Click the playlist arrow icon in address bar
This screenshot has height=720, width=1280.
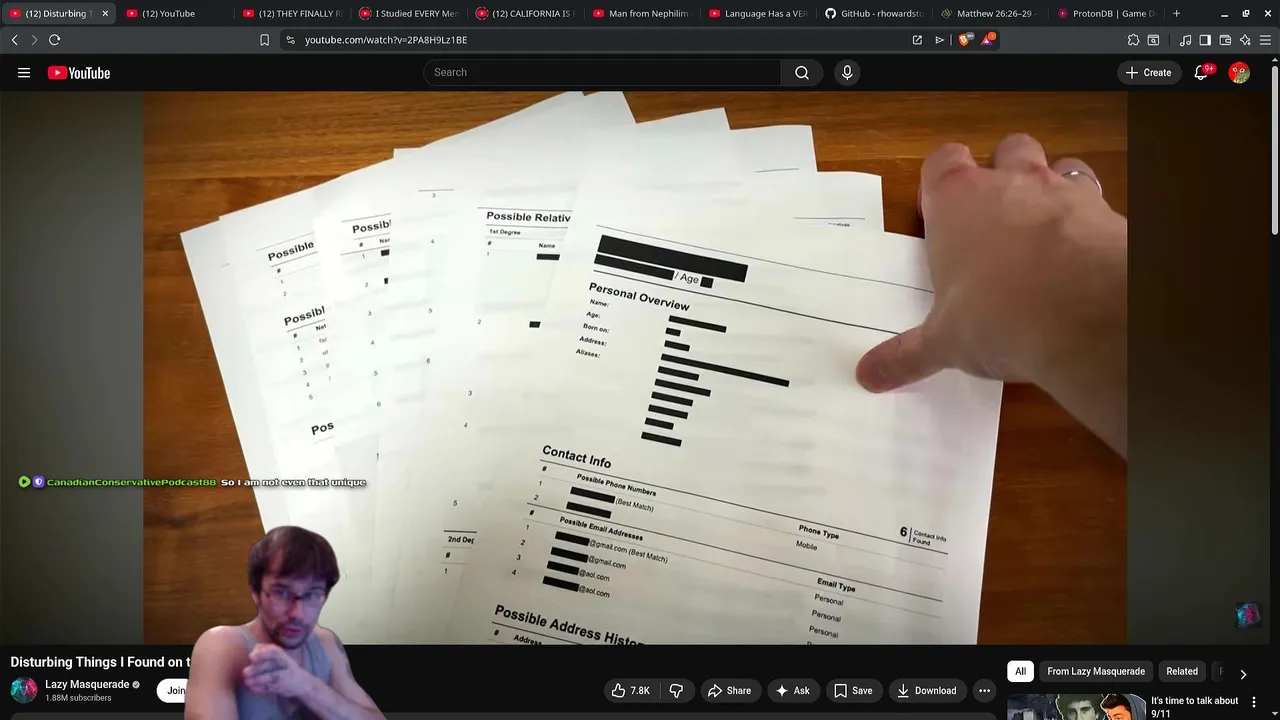[939, 40]
